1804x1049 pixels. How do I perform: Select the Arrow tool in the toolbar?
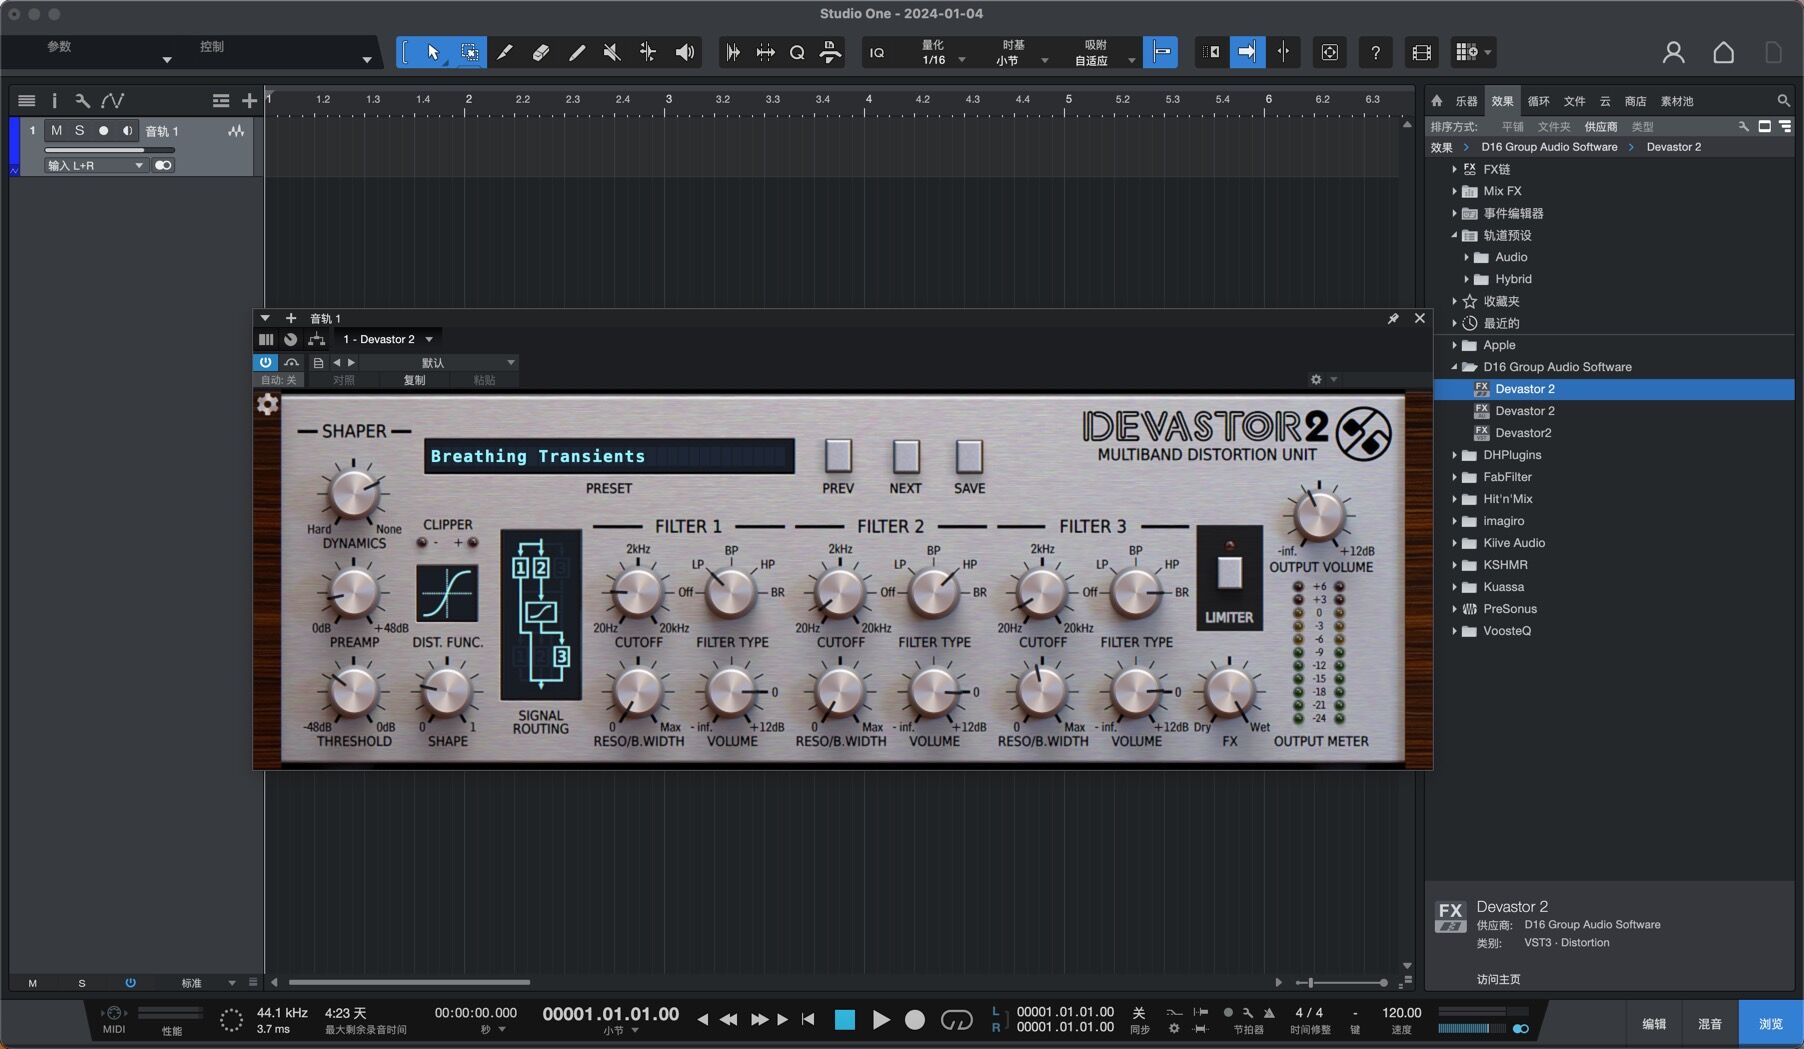click(x=433, y=52)
